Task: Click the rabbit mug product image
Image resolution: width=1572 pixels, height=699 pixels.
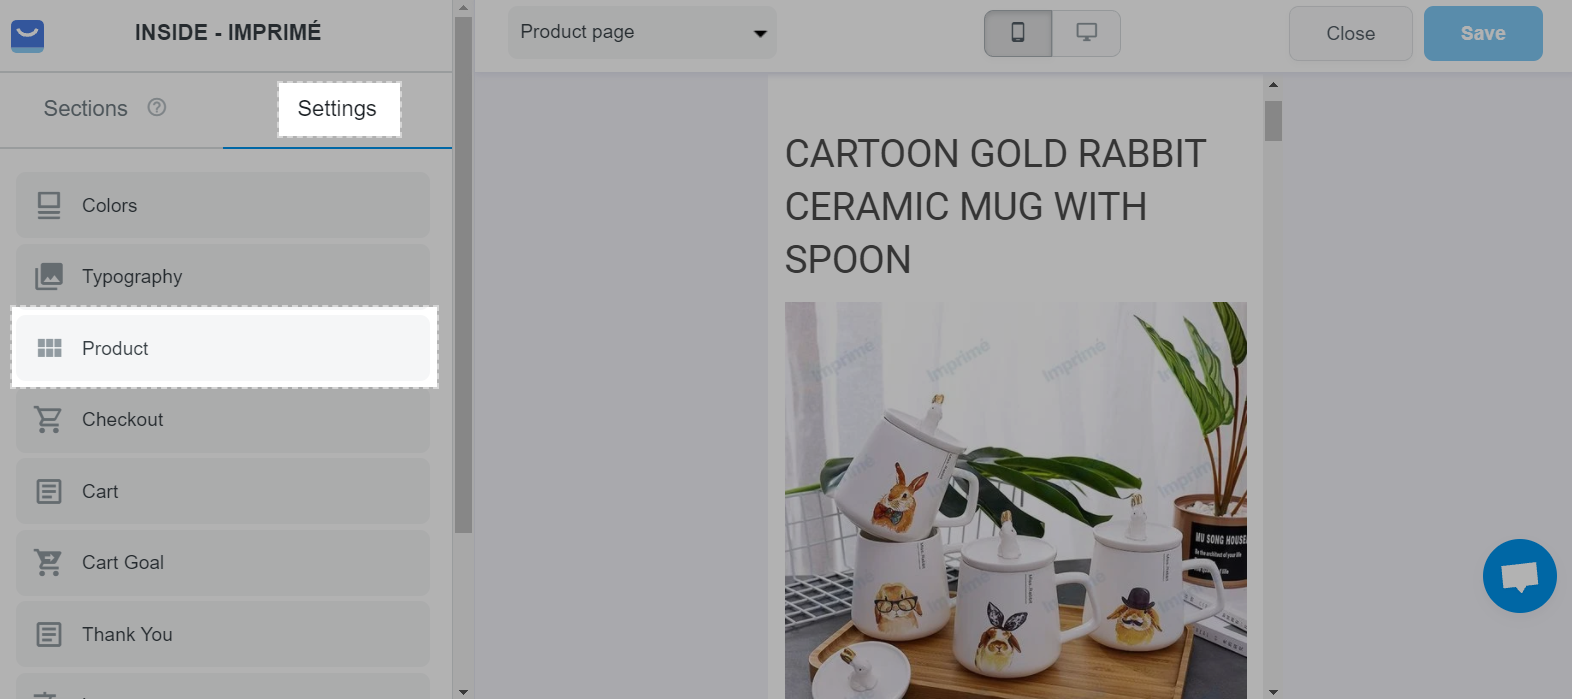Action: pyautogui.click(x=1015, y=500)
